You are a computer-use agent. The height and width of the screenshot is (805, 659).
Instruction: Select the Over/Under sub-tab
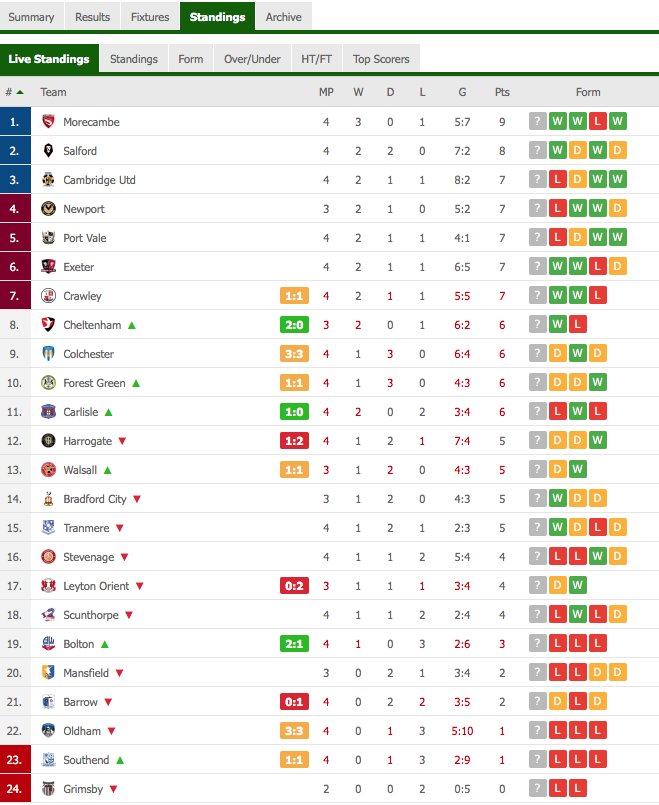coord(252,59)
